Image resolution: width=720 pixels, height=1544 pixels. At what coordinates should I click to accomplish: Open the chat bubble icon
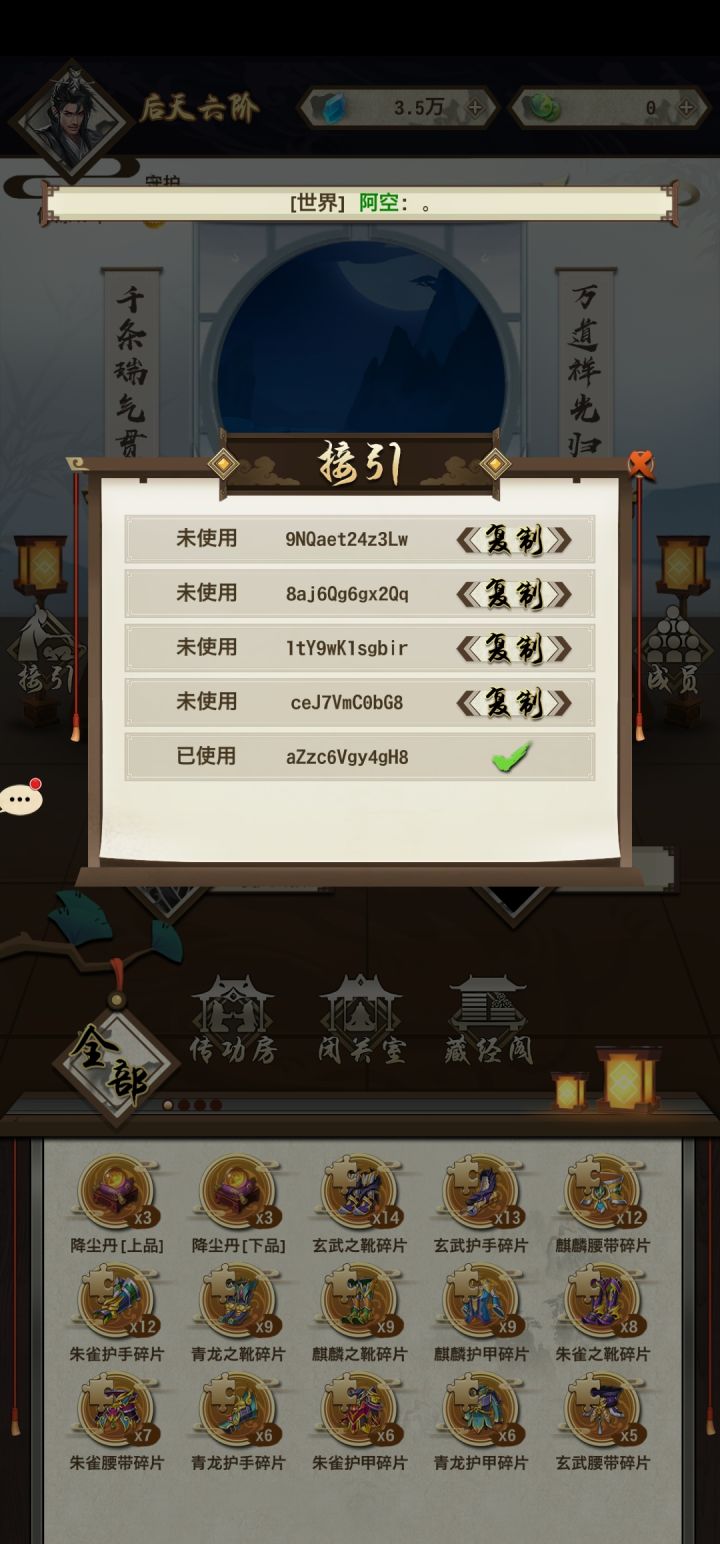[21, 799]
